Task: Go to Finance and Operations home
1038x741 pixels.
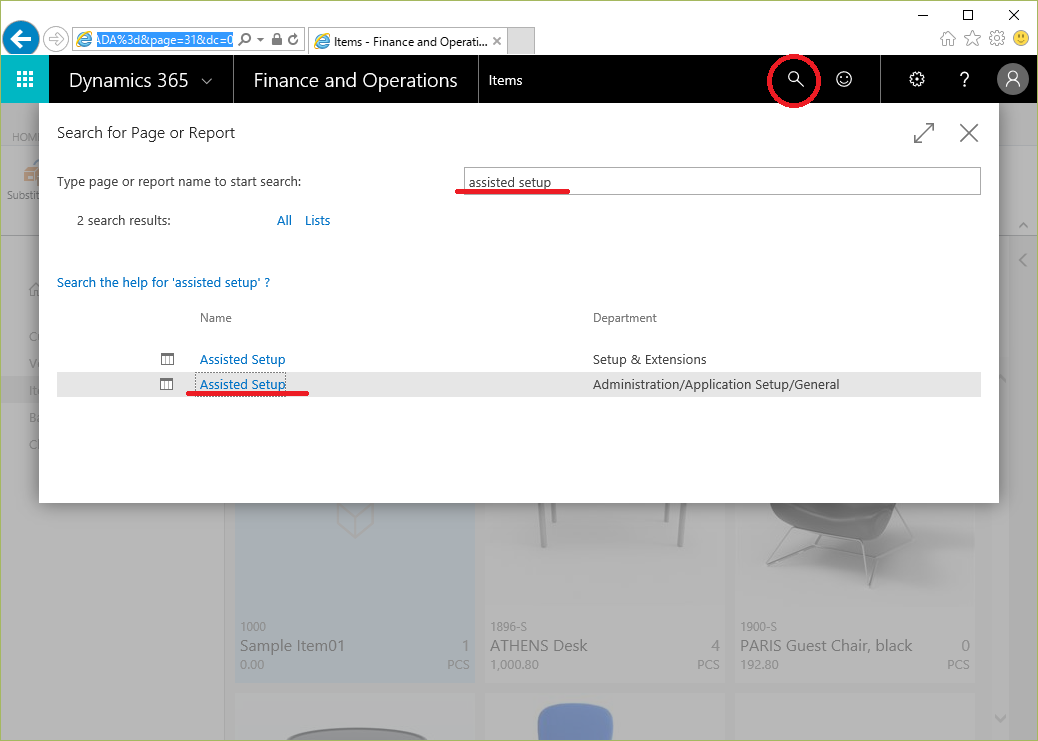Action: click(x=355, y=80)
